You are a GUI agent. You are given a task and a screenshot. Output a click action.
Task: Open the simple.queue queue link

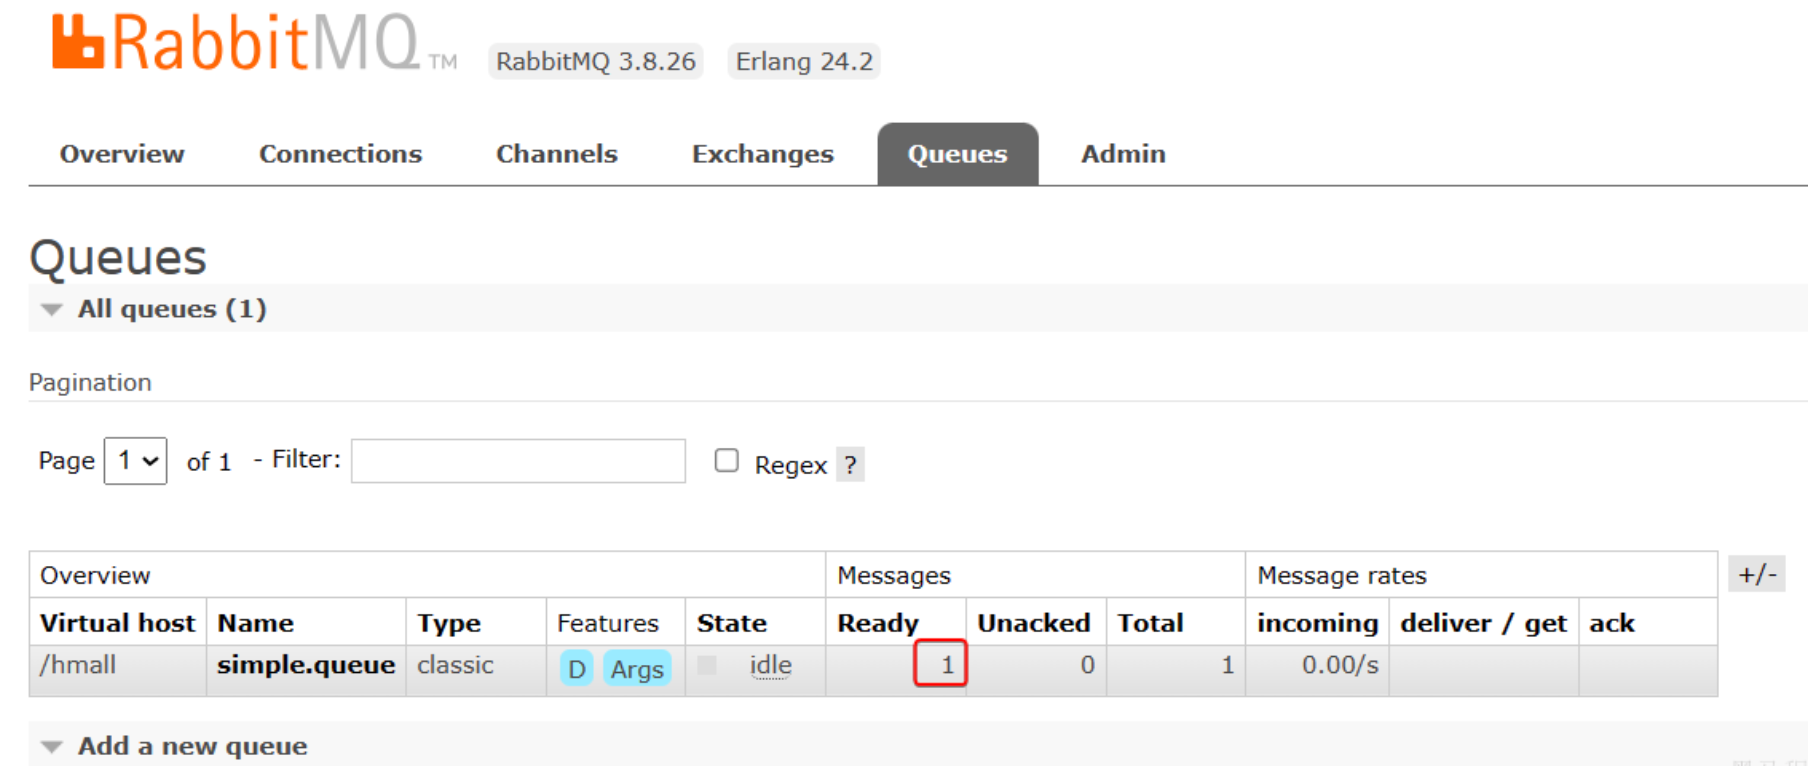click(306, 665)
